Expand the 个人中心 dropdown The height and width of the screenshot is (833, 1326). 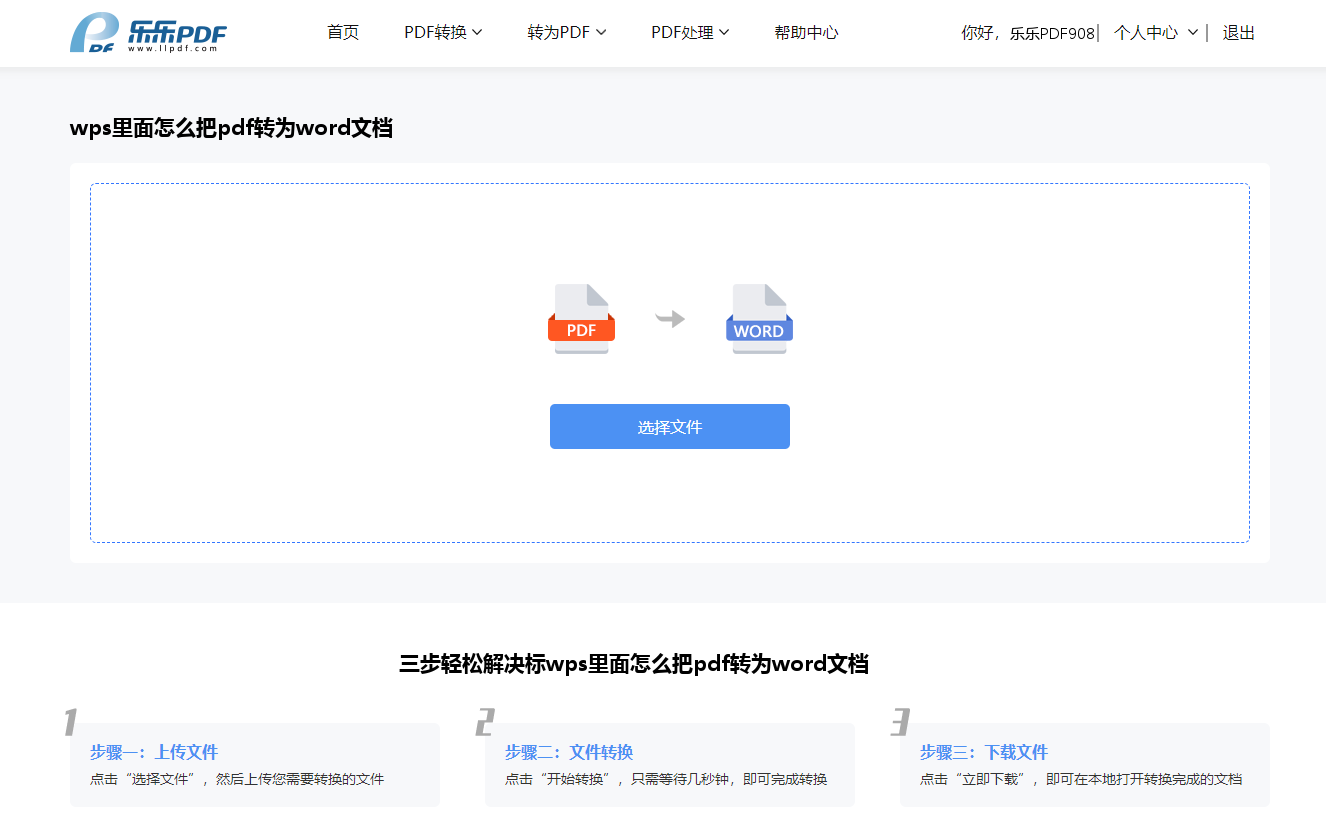1156,33
